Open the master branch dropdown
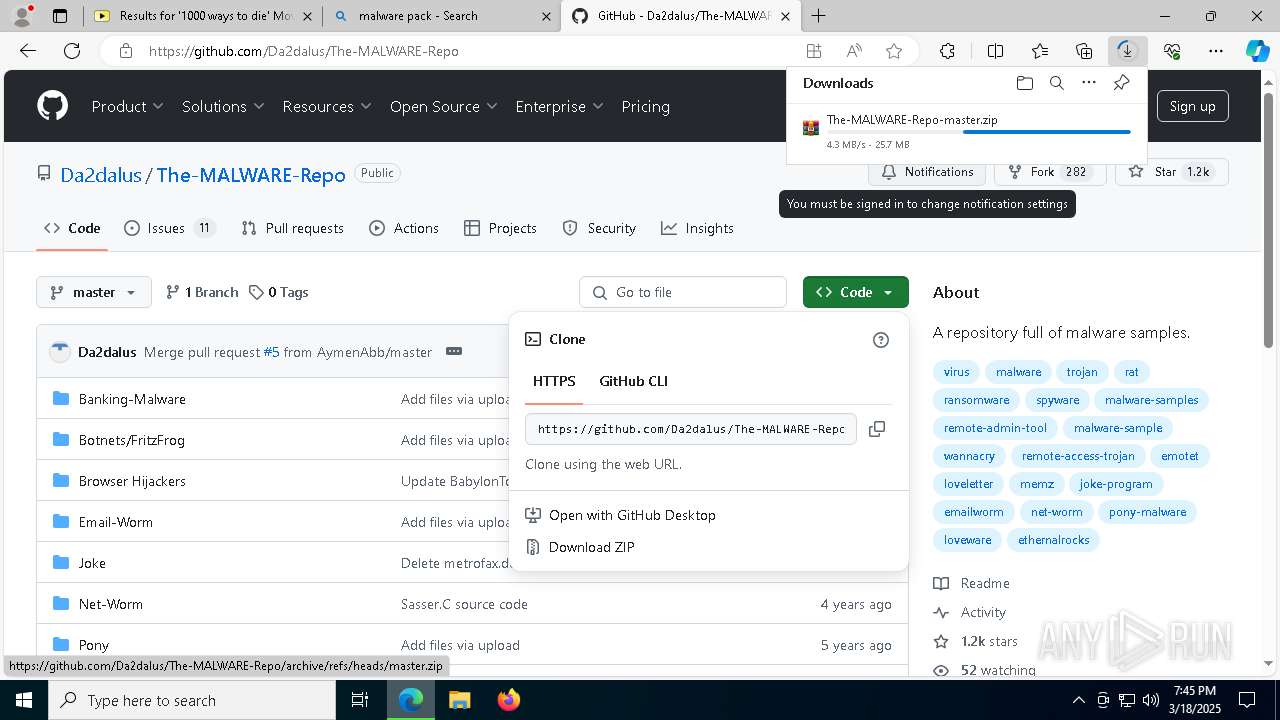1280x720 pixels. (x=94, y=292)
